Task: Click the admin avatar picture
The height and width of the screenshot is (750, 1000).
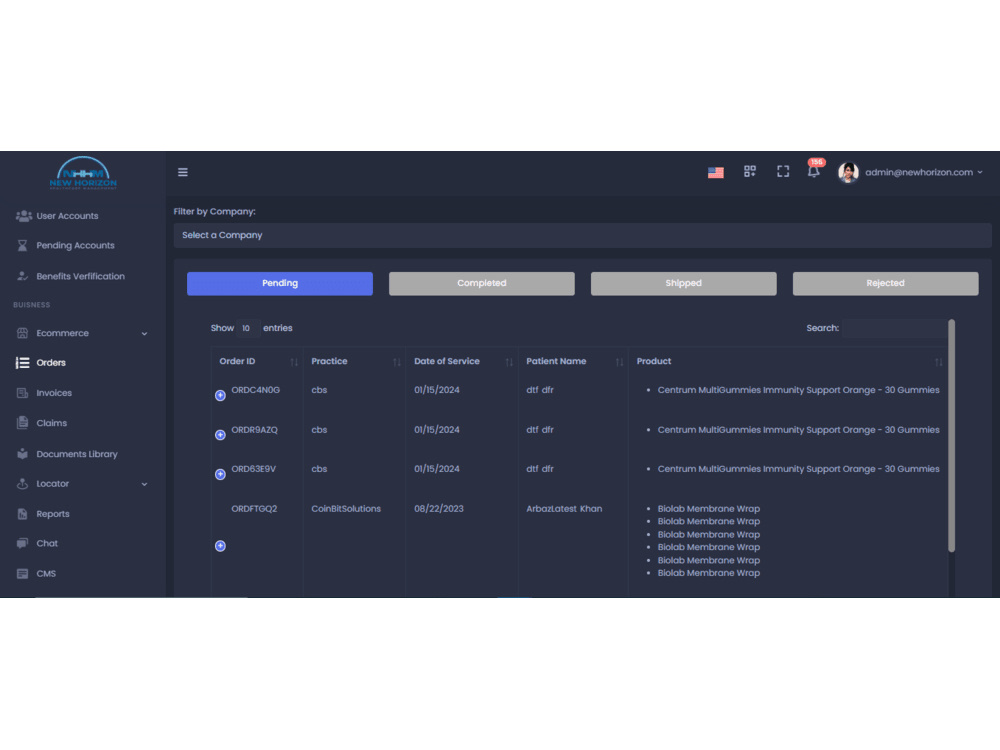Action: tap(848, 172)
